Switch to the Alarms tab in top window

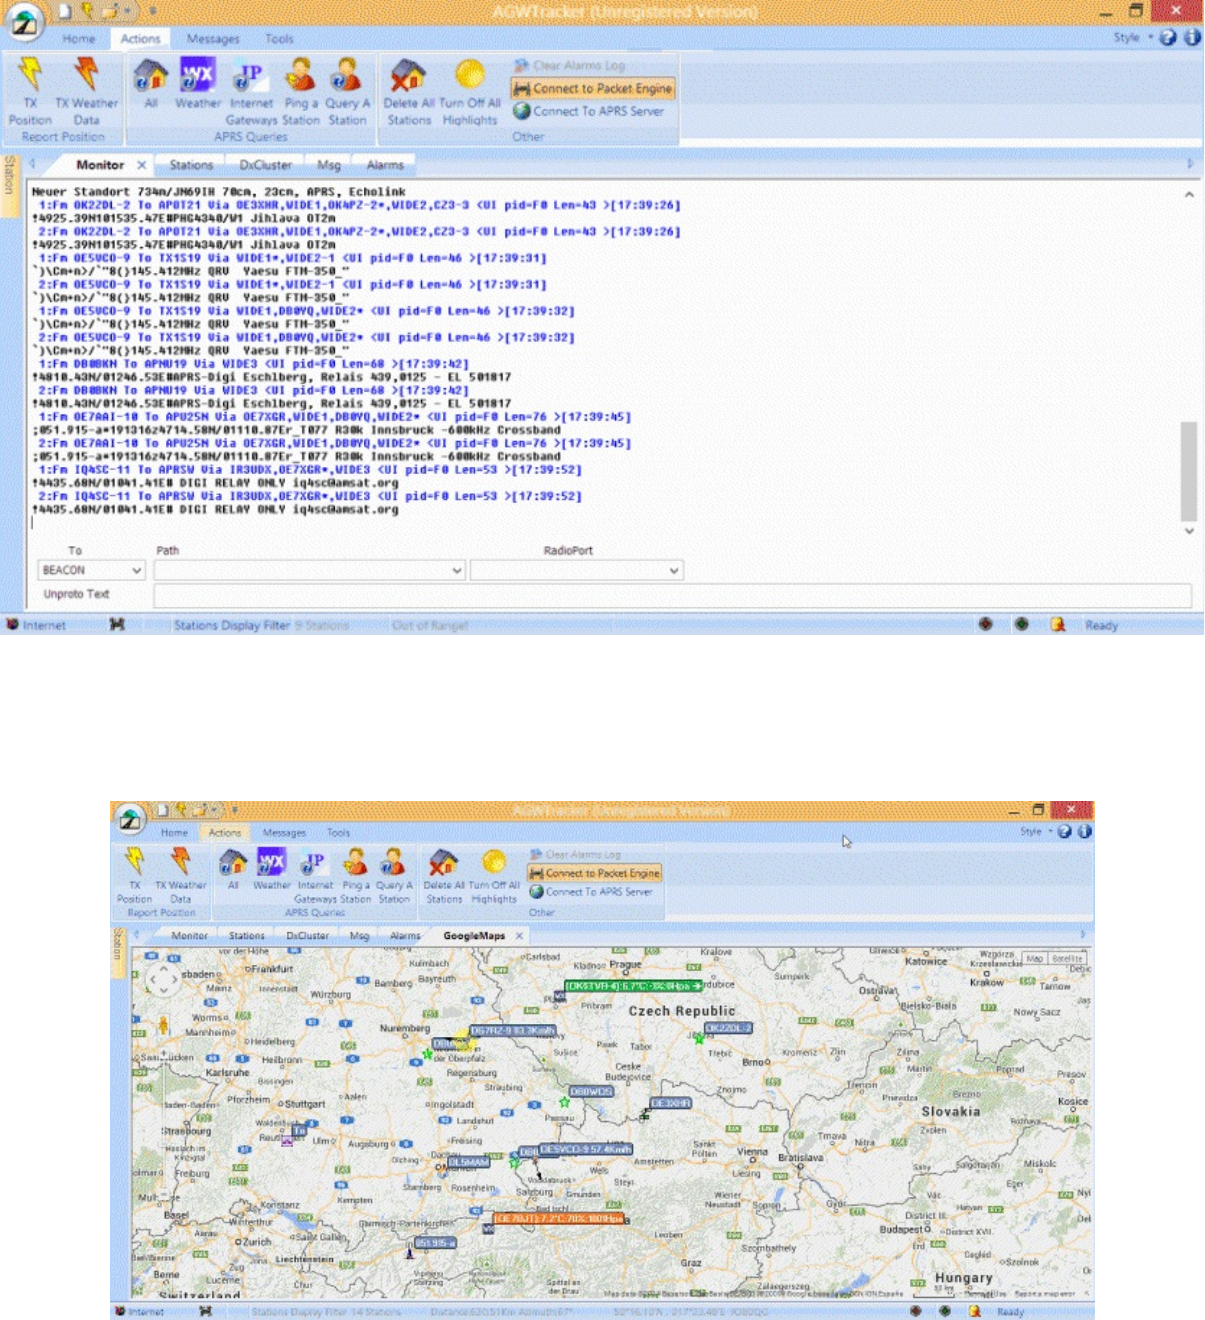(x=385, y=165)
